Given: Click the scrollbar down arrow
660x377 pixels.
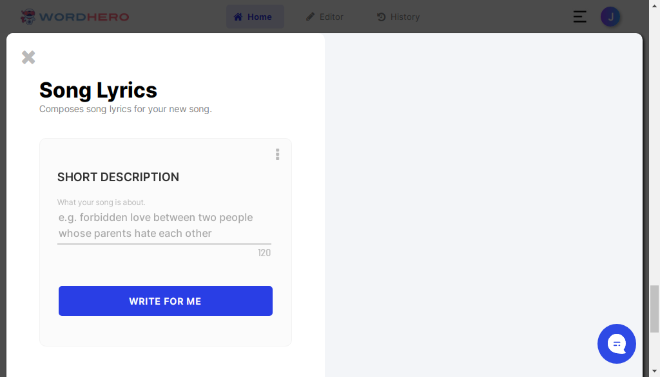Looking at the screenshot, I should click(655, 371).
